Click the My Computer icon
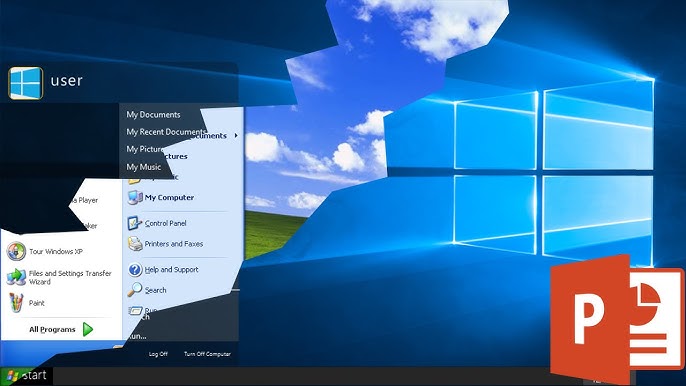 pos(135,197)
